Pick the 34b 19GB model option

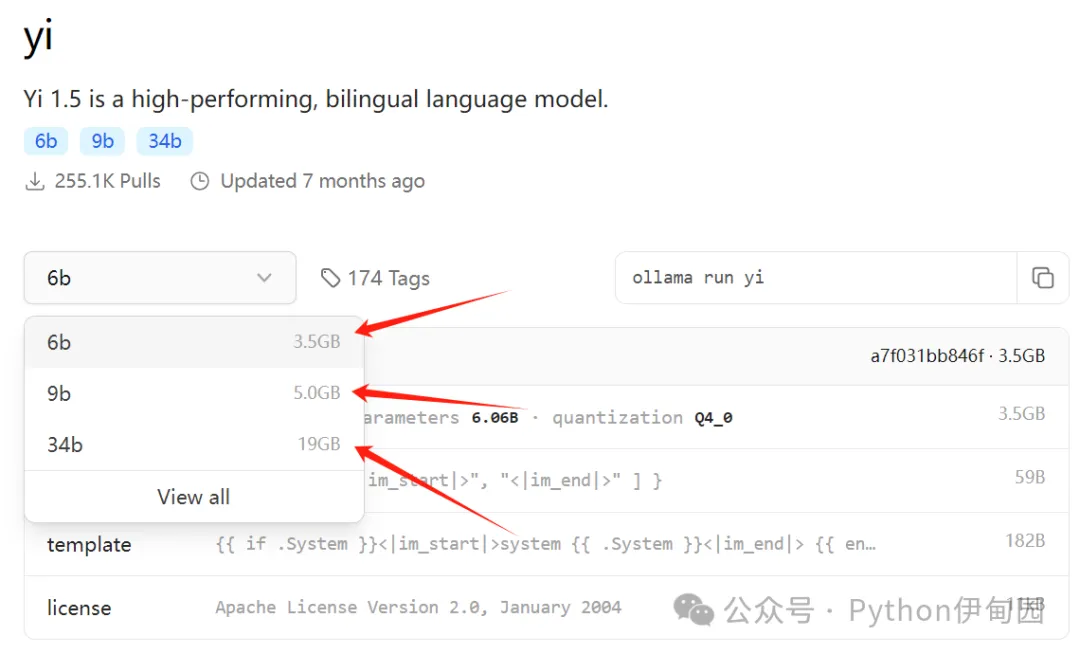(x=194, y=444)
